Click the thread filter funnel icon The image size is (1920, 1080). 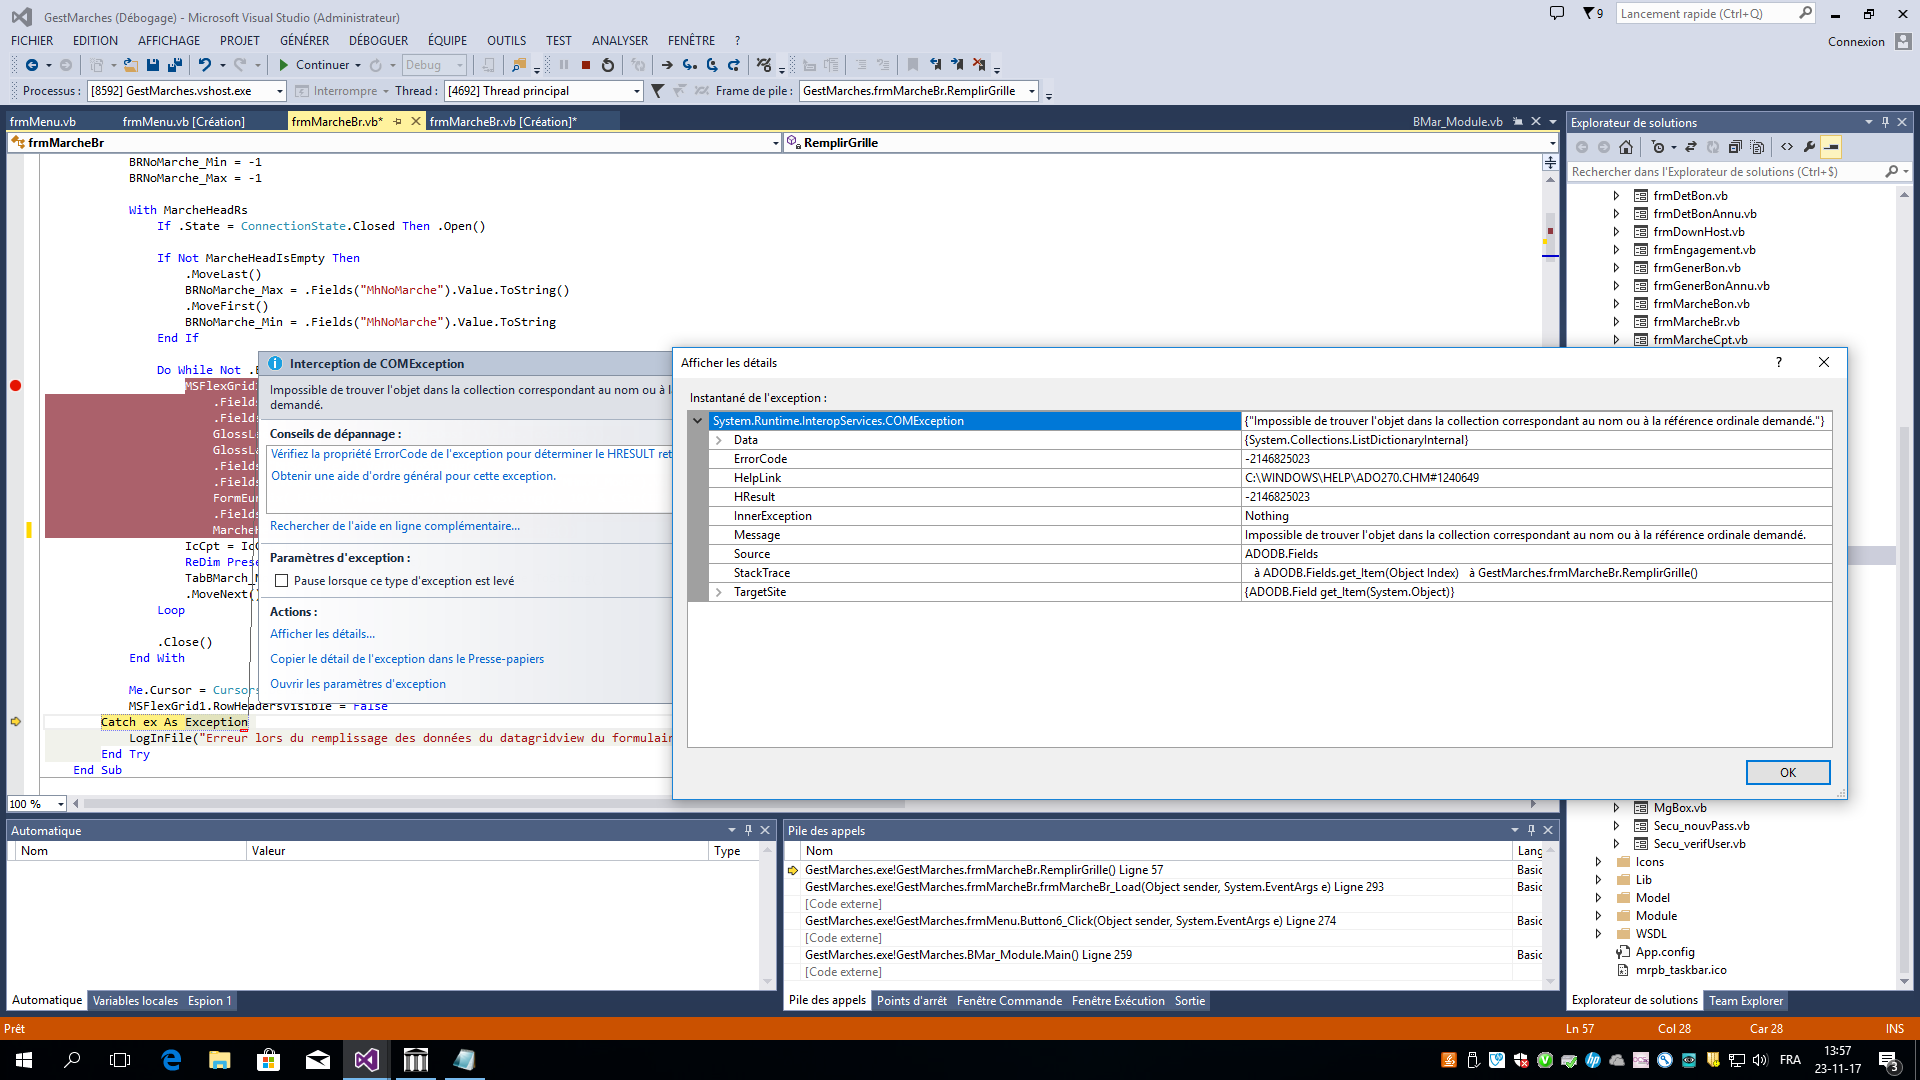point(657,91)
